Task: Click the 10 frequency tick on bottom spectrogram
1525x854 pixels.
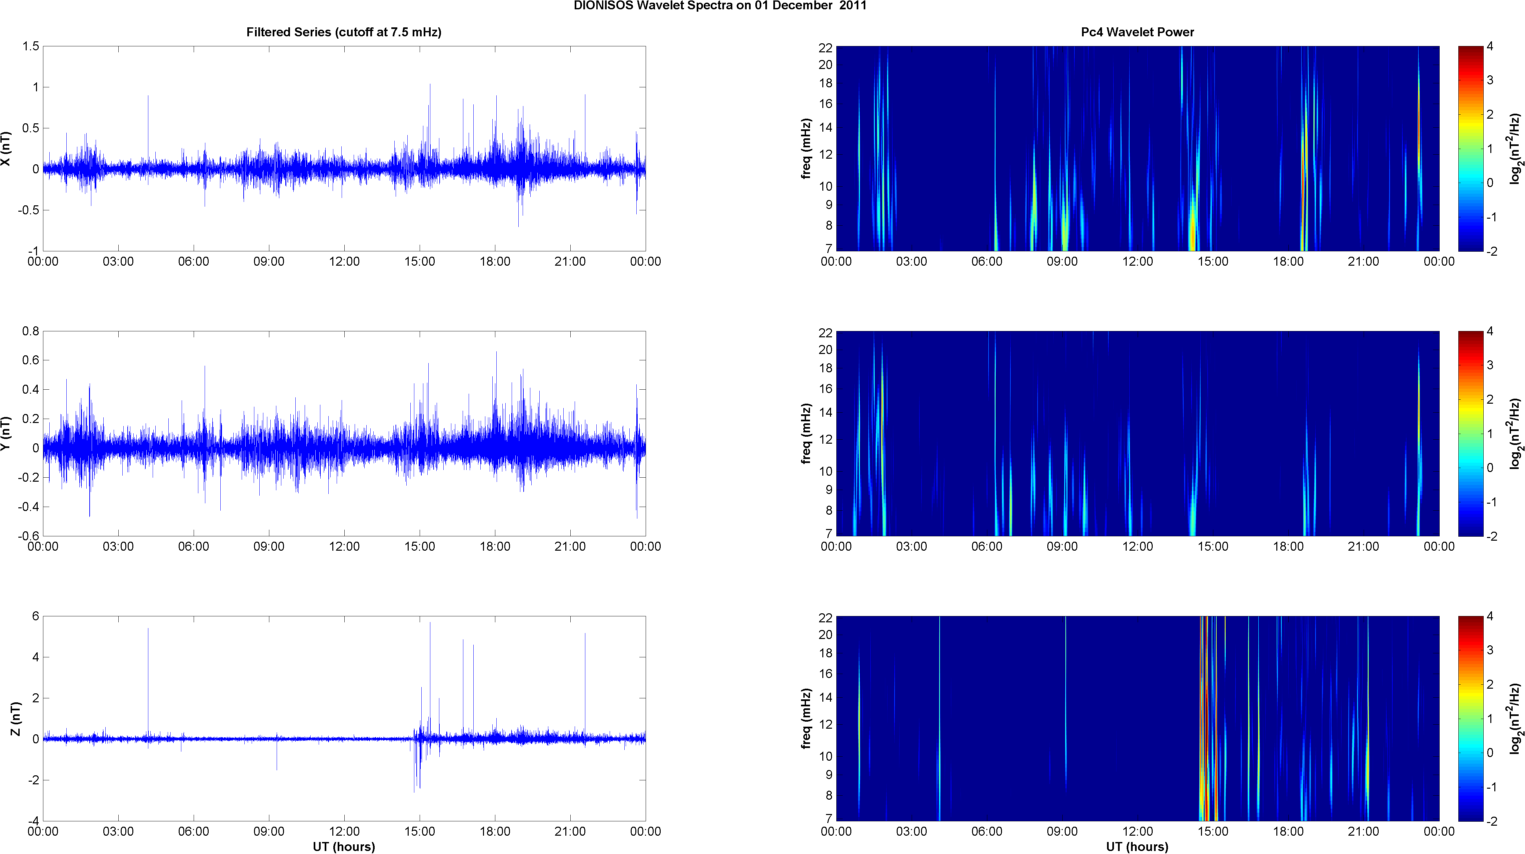Action: [825, 757]
